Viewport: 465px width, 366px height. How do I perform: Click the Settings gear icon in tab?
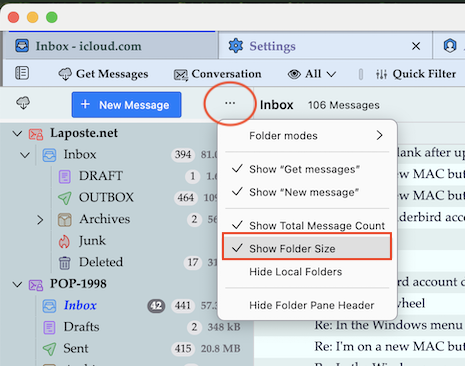point(236,46)
